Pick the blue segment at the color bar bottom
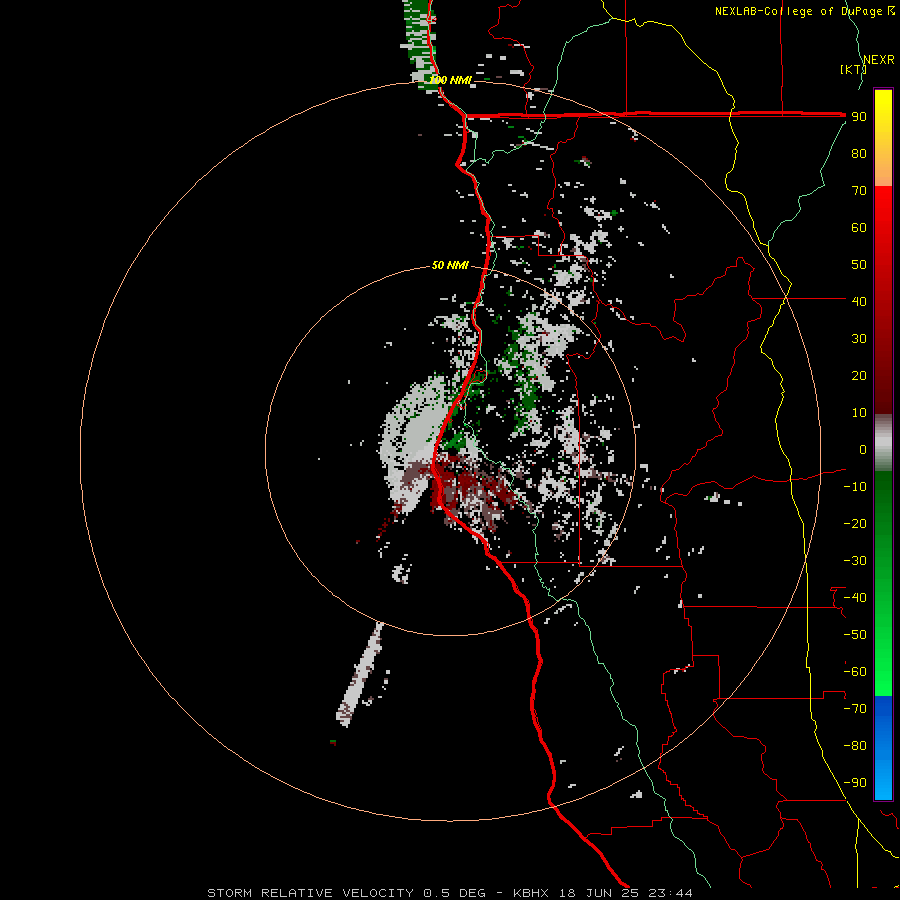 coord(883,748)
